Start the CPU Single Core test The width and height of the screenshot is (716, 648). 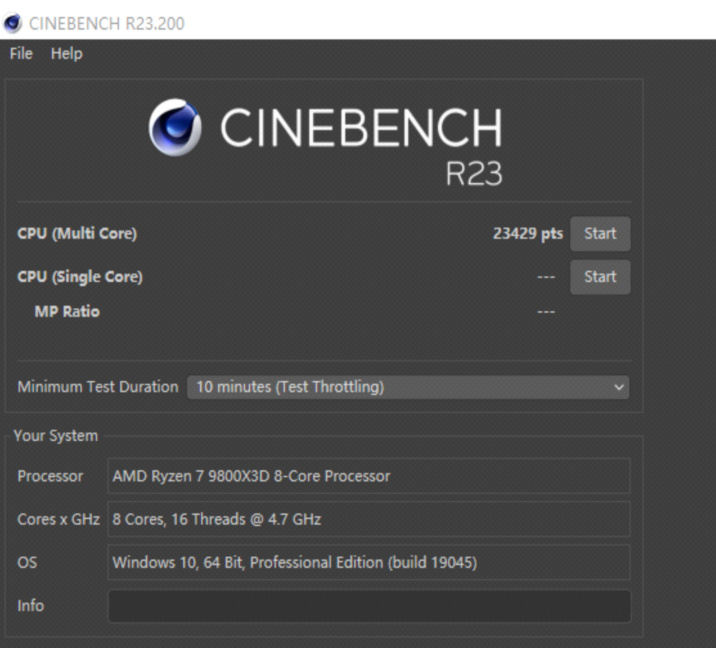click(600, 277)
